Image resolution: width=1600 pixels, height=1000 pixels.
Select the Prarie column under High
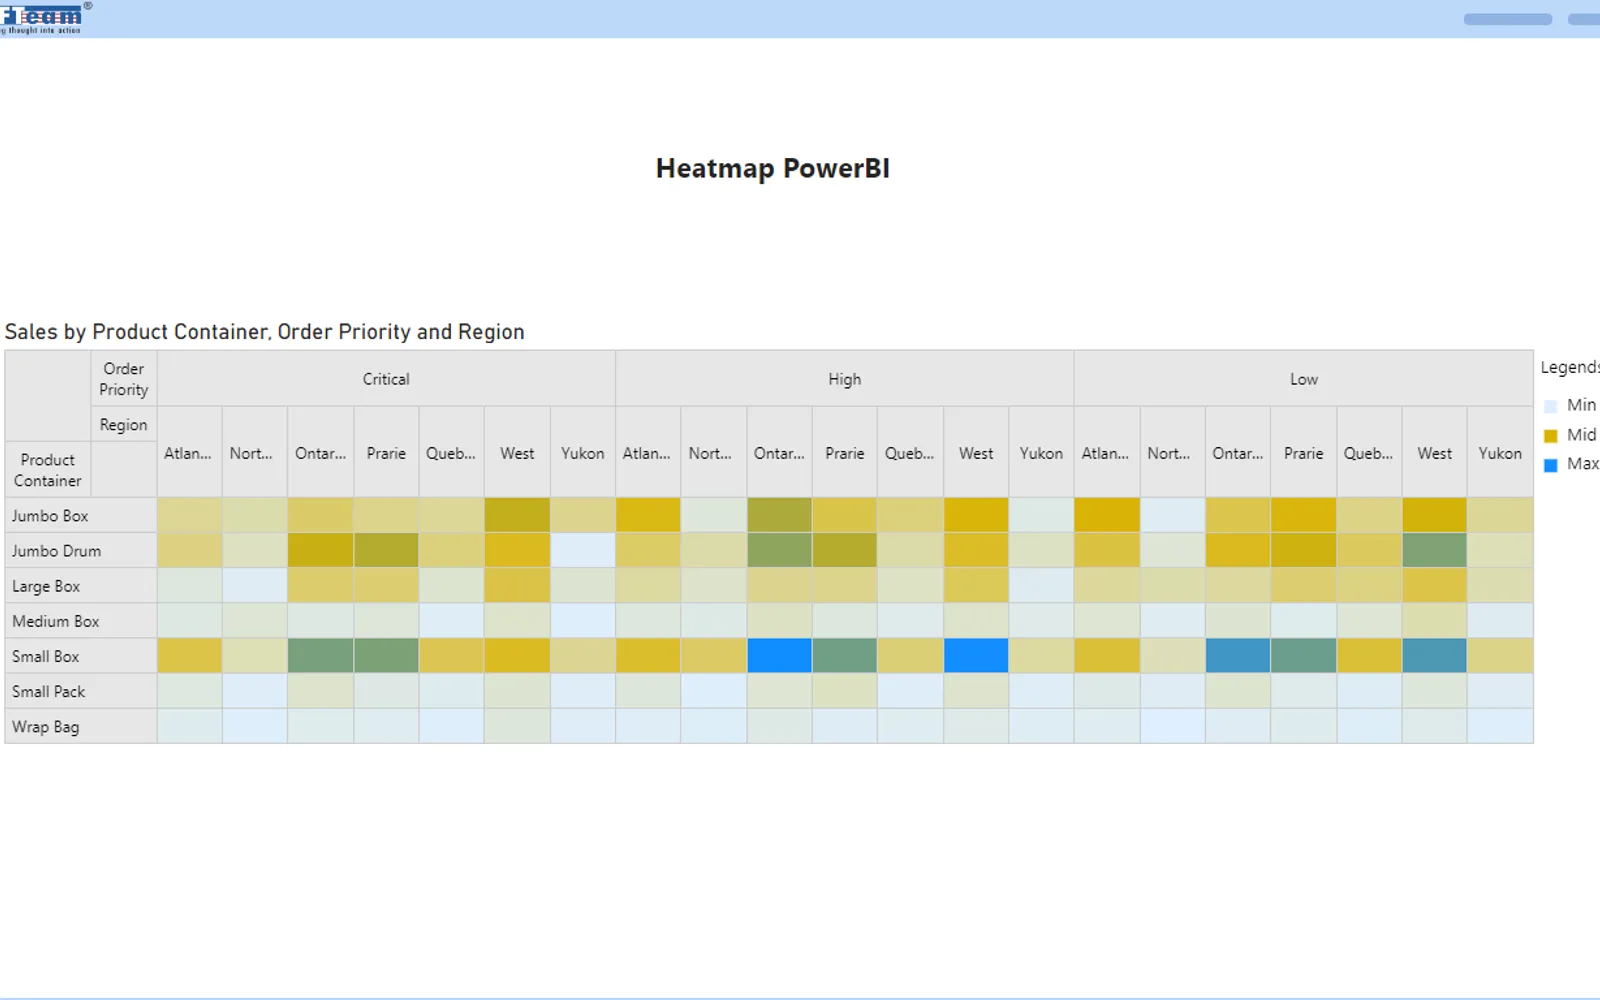point(845,453)
